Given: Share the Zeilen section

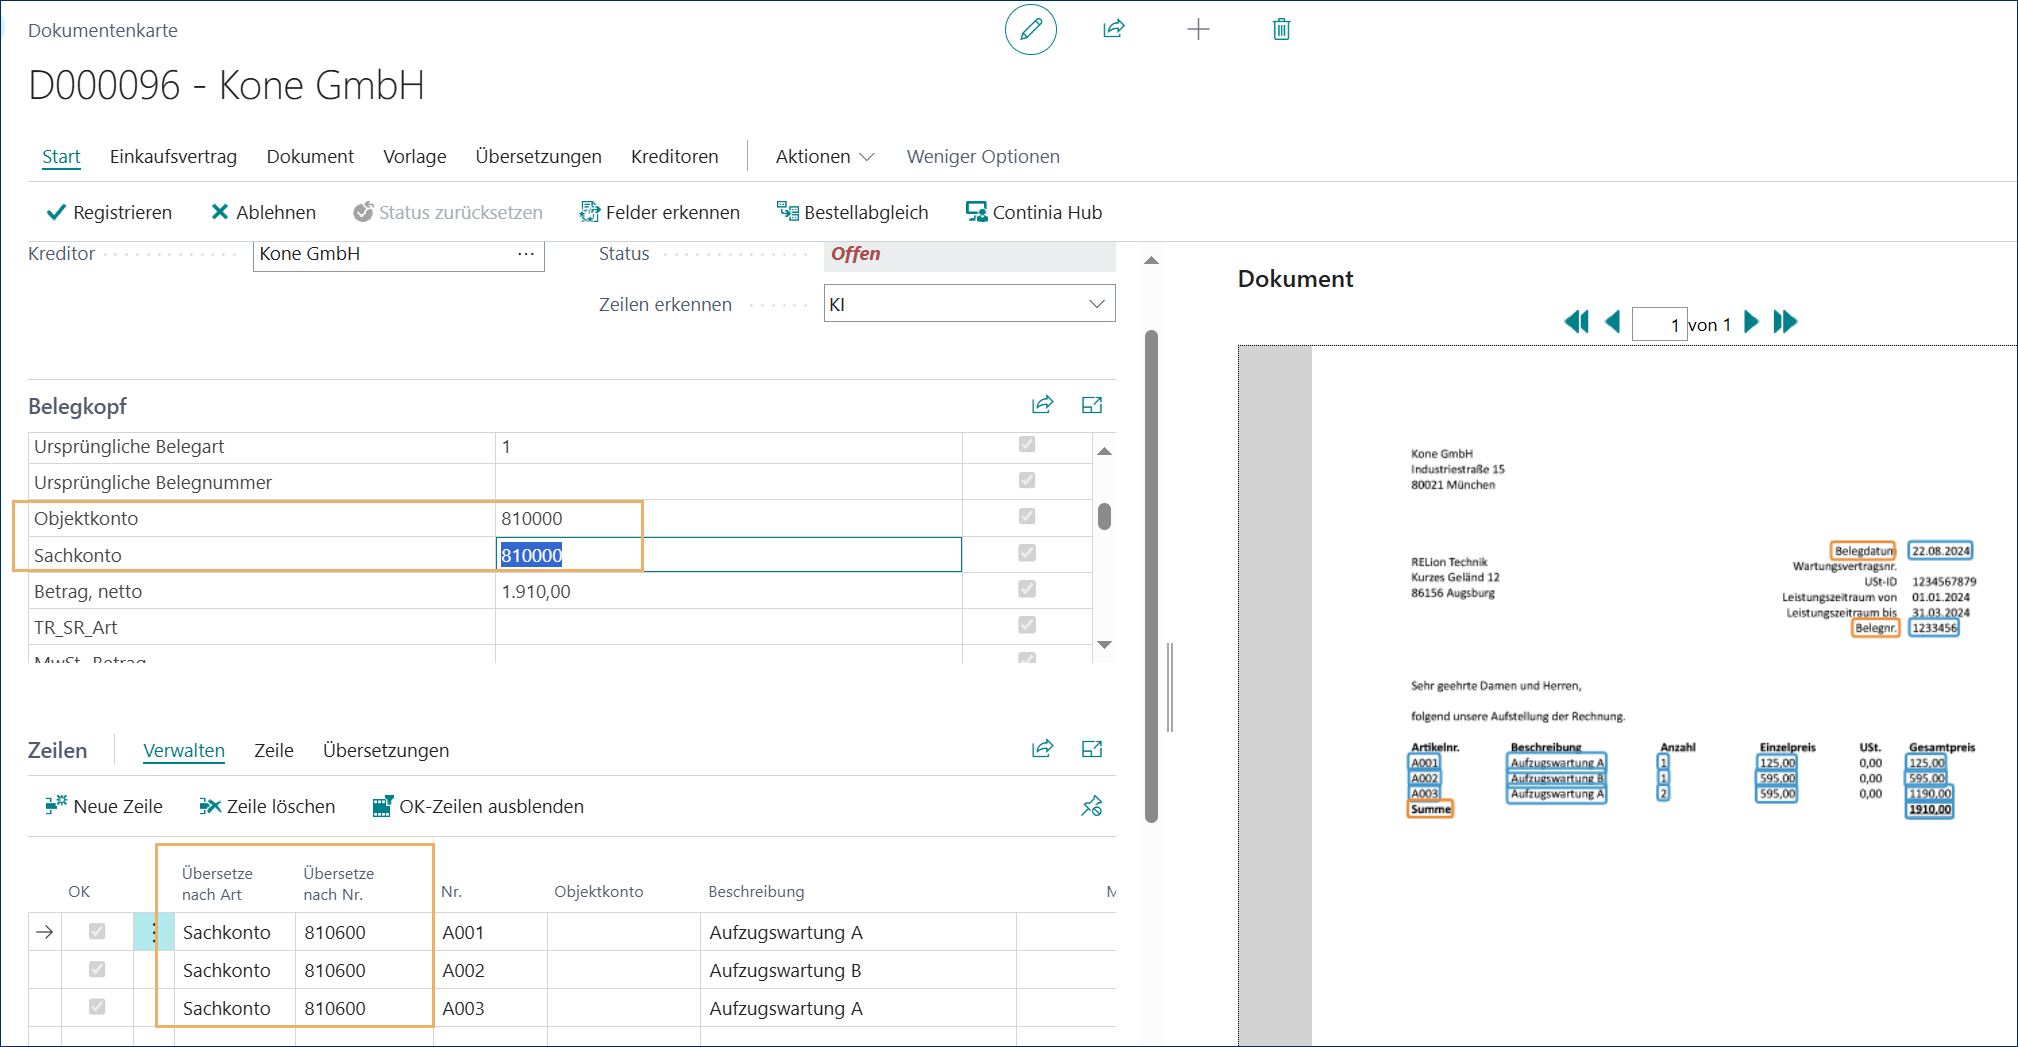Looking at the screenshot, I should 1042,749.
